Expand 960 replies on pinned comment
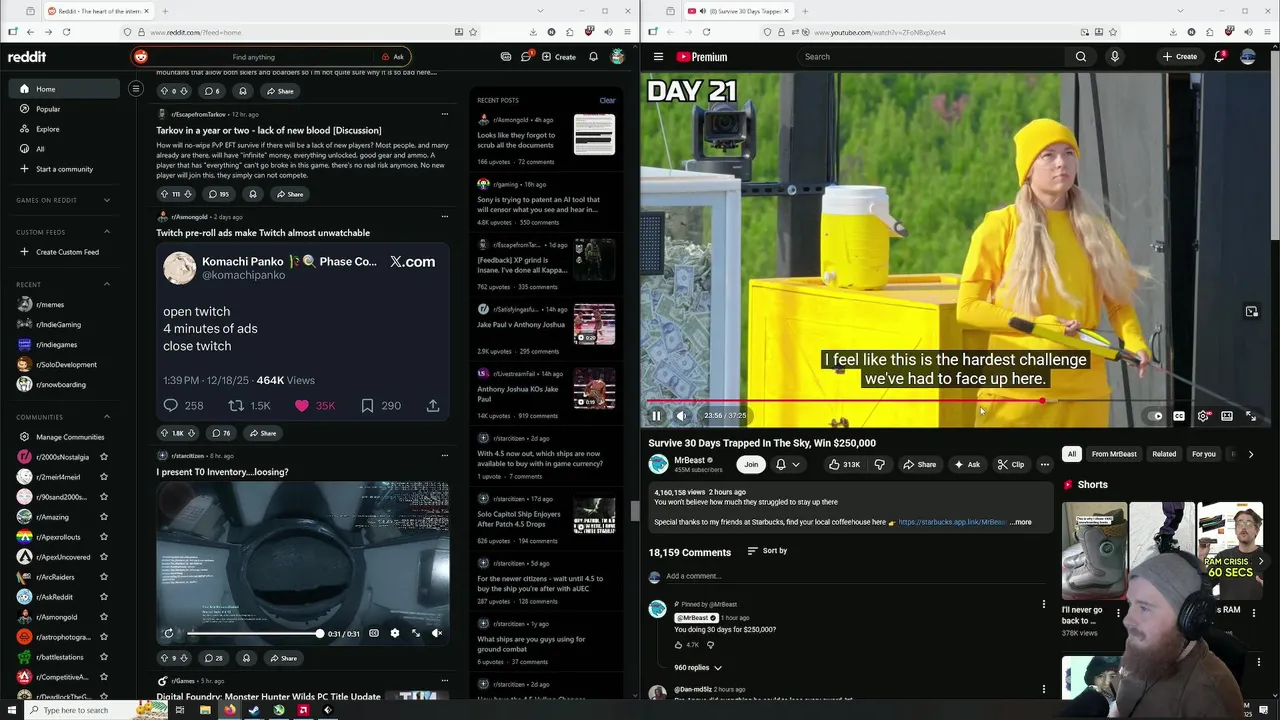 [x=698, y=667]
